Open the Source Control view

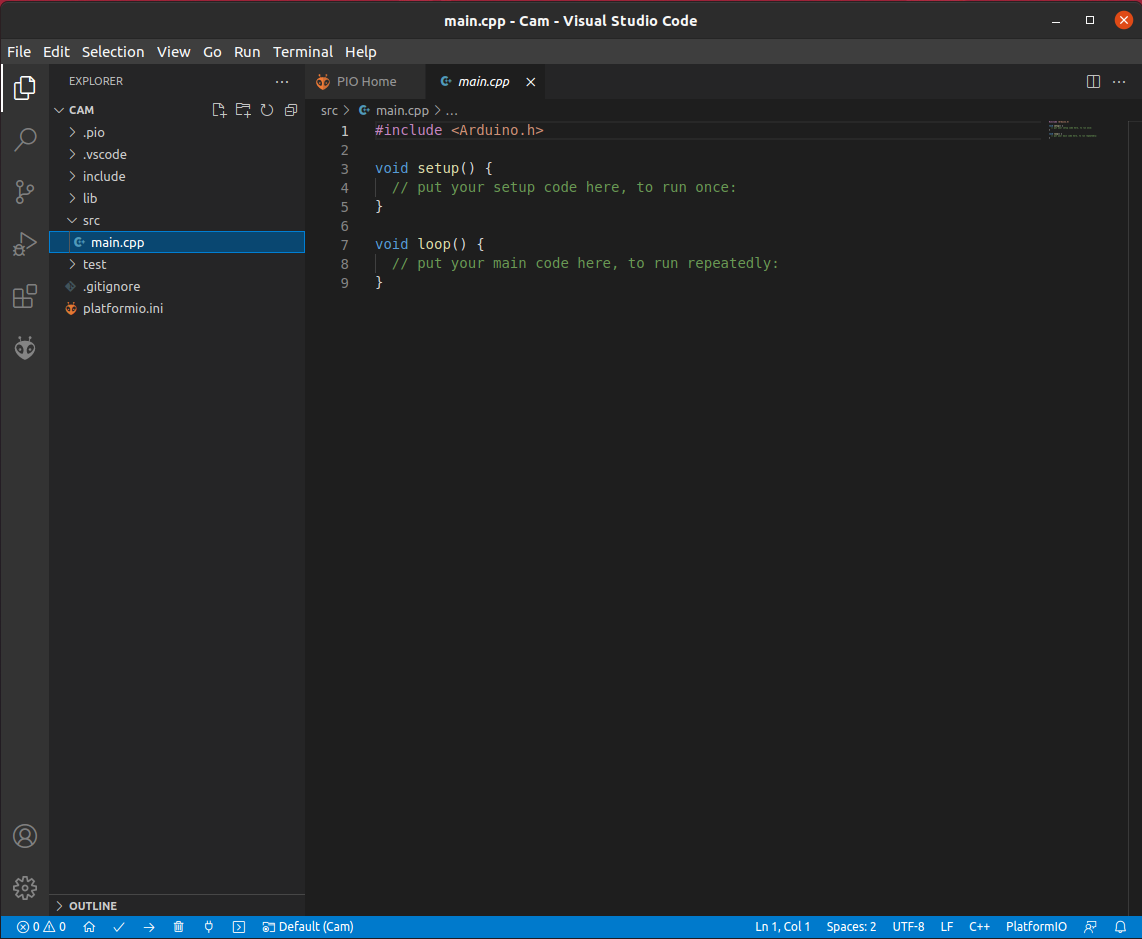[x=25, y=192]
